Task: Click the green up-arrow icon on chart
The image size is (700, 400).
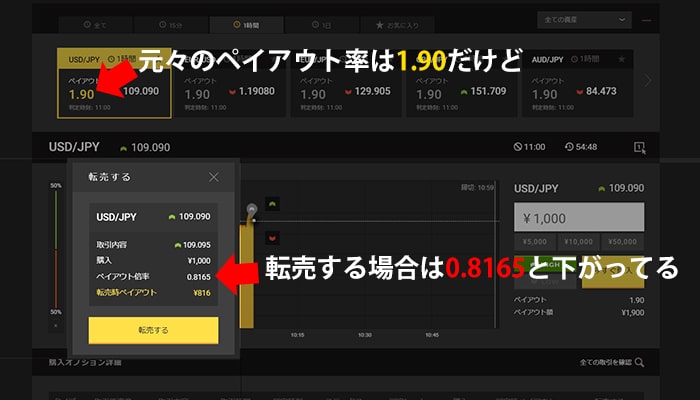Action: 272,204
